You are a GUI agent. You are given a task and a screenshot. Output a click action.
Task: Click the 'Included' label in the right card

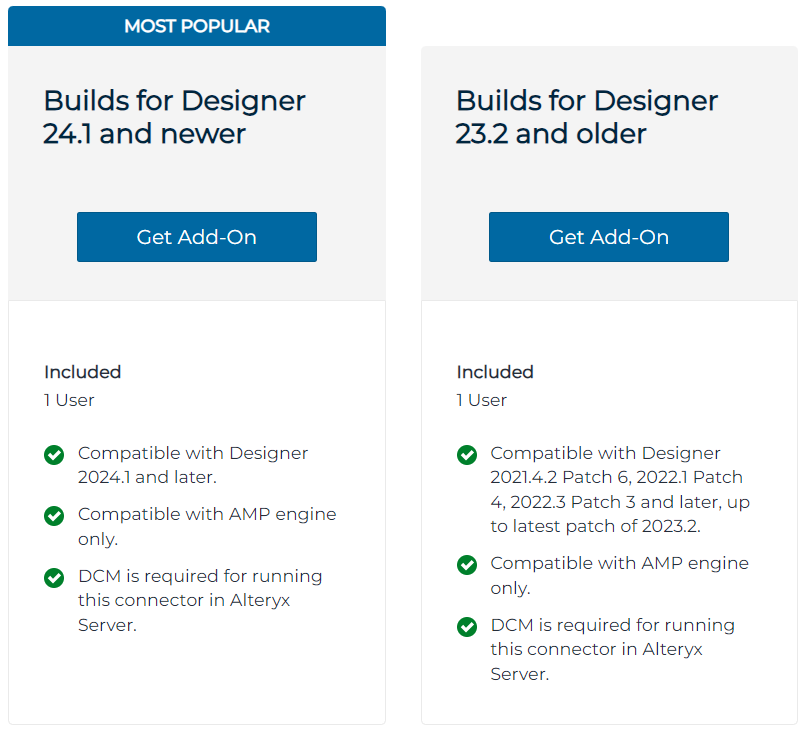click(495, 372)
